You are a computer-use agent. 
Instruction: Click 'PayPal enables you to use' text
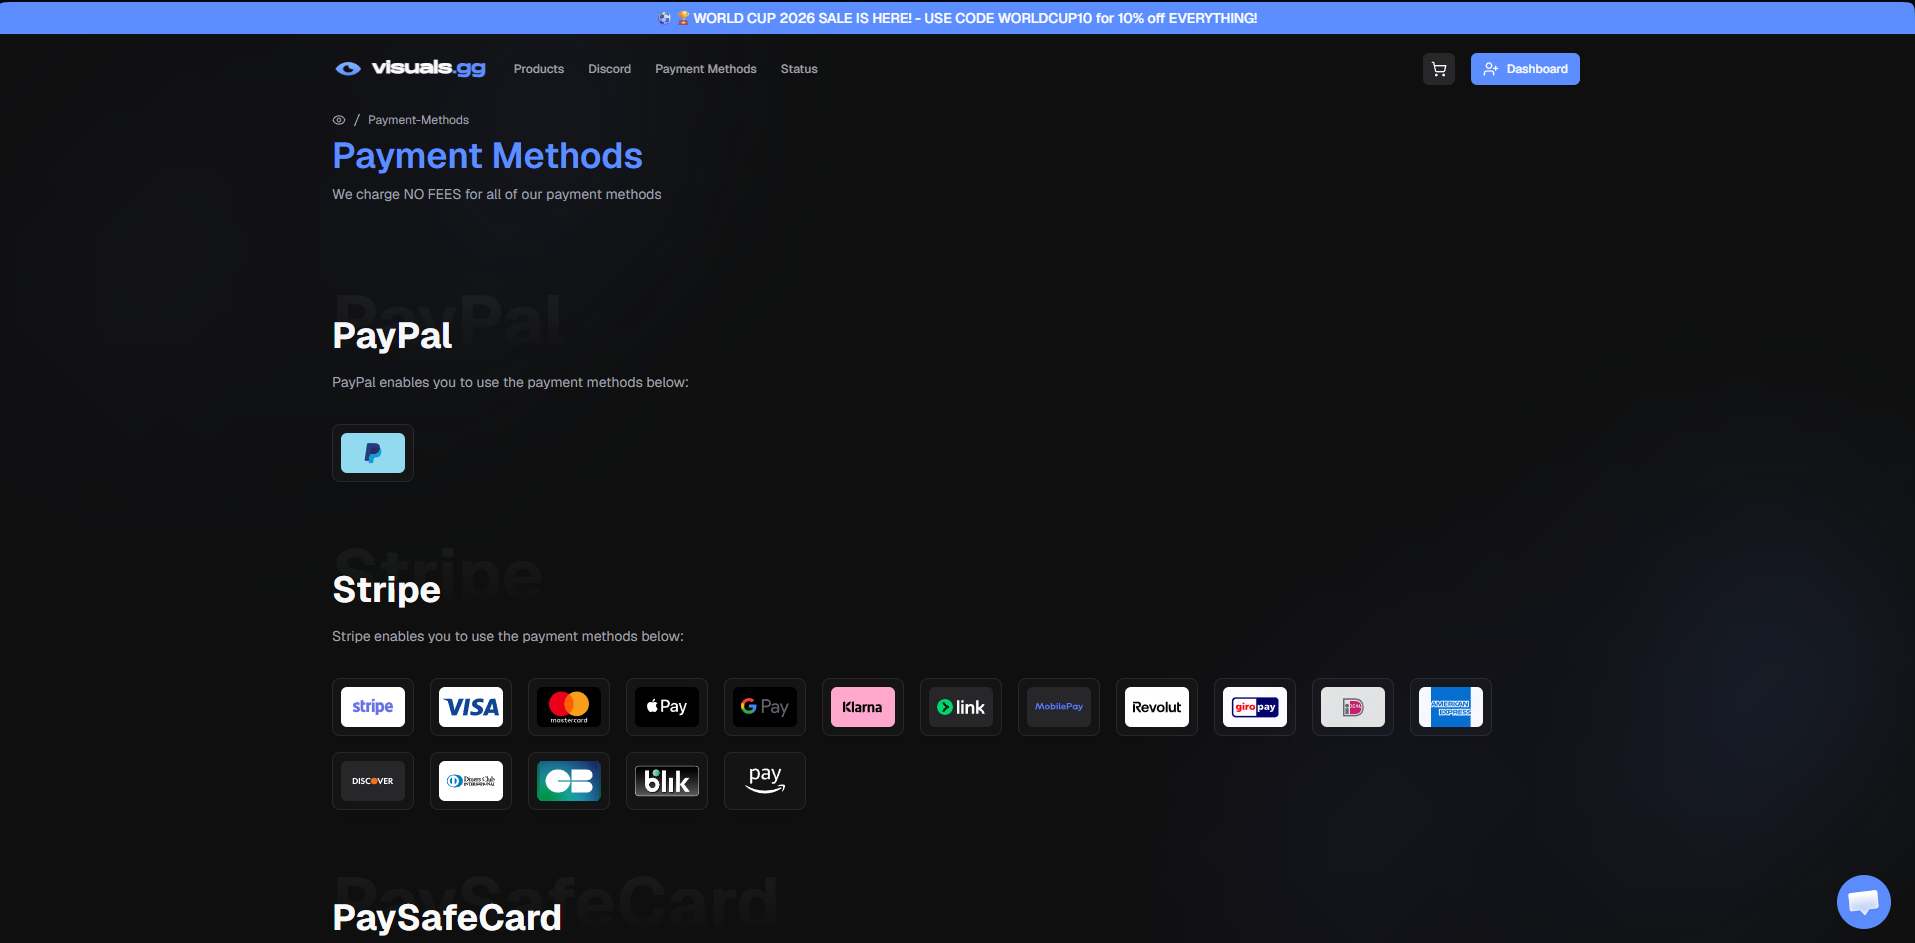510,382
